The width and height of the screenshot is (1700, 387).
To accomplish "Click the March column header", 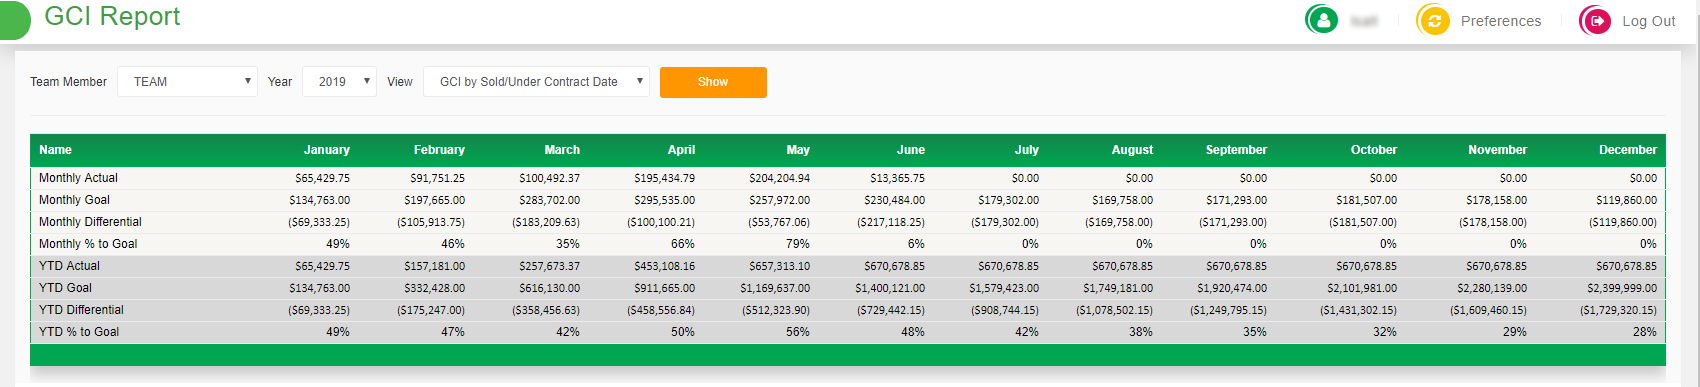I will 562,150.
